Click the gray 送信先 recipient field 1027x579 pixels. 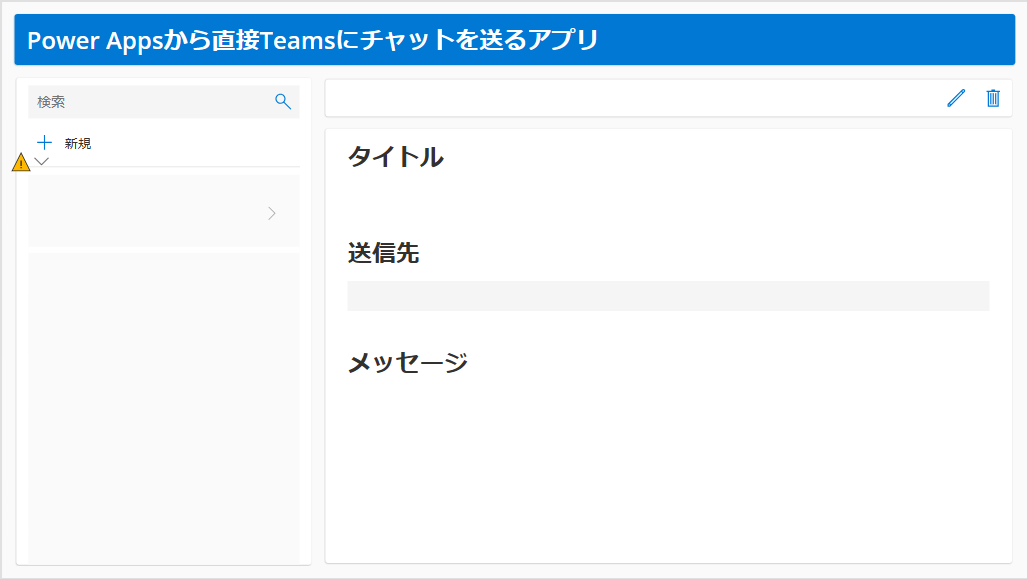click(x=668, y=296)
